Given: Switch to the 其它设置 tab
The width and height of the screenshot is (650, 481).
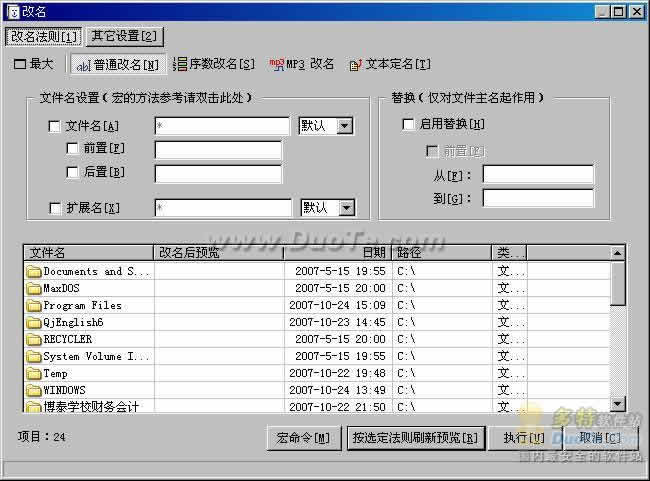Looking at the screenshot, I should coord(123,37).
